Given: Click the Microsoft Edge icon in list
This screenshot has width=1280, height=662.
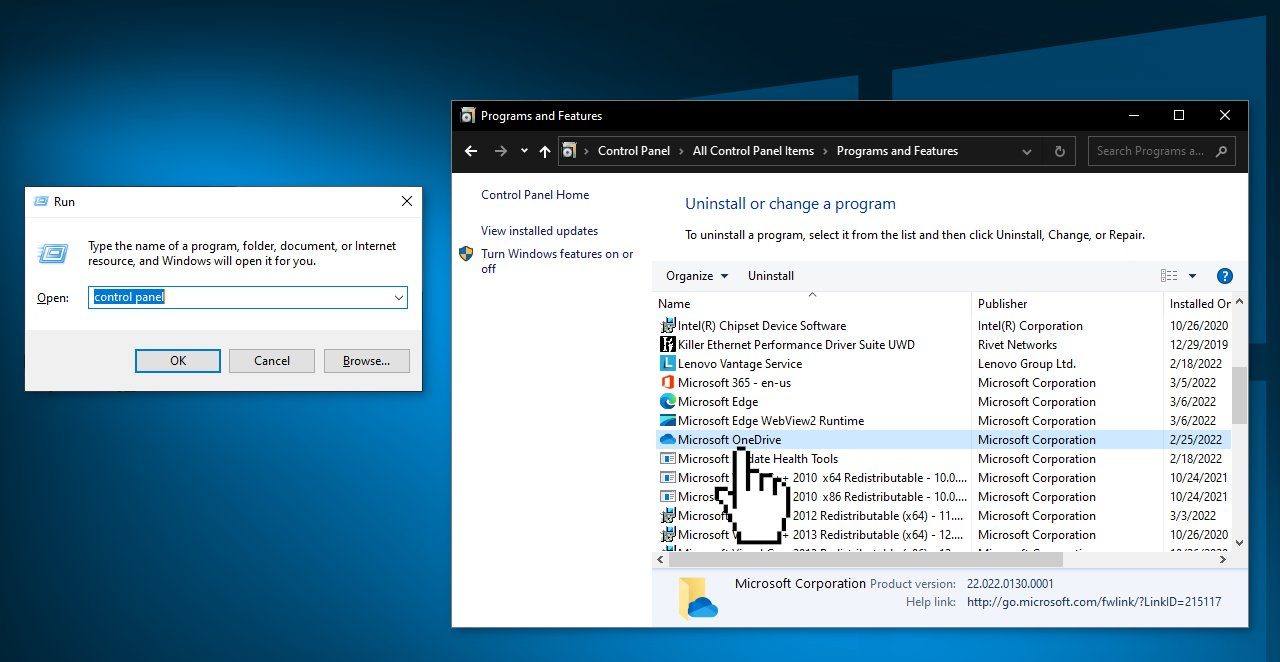Looking at the screenshot, I should point(668,402).
